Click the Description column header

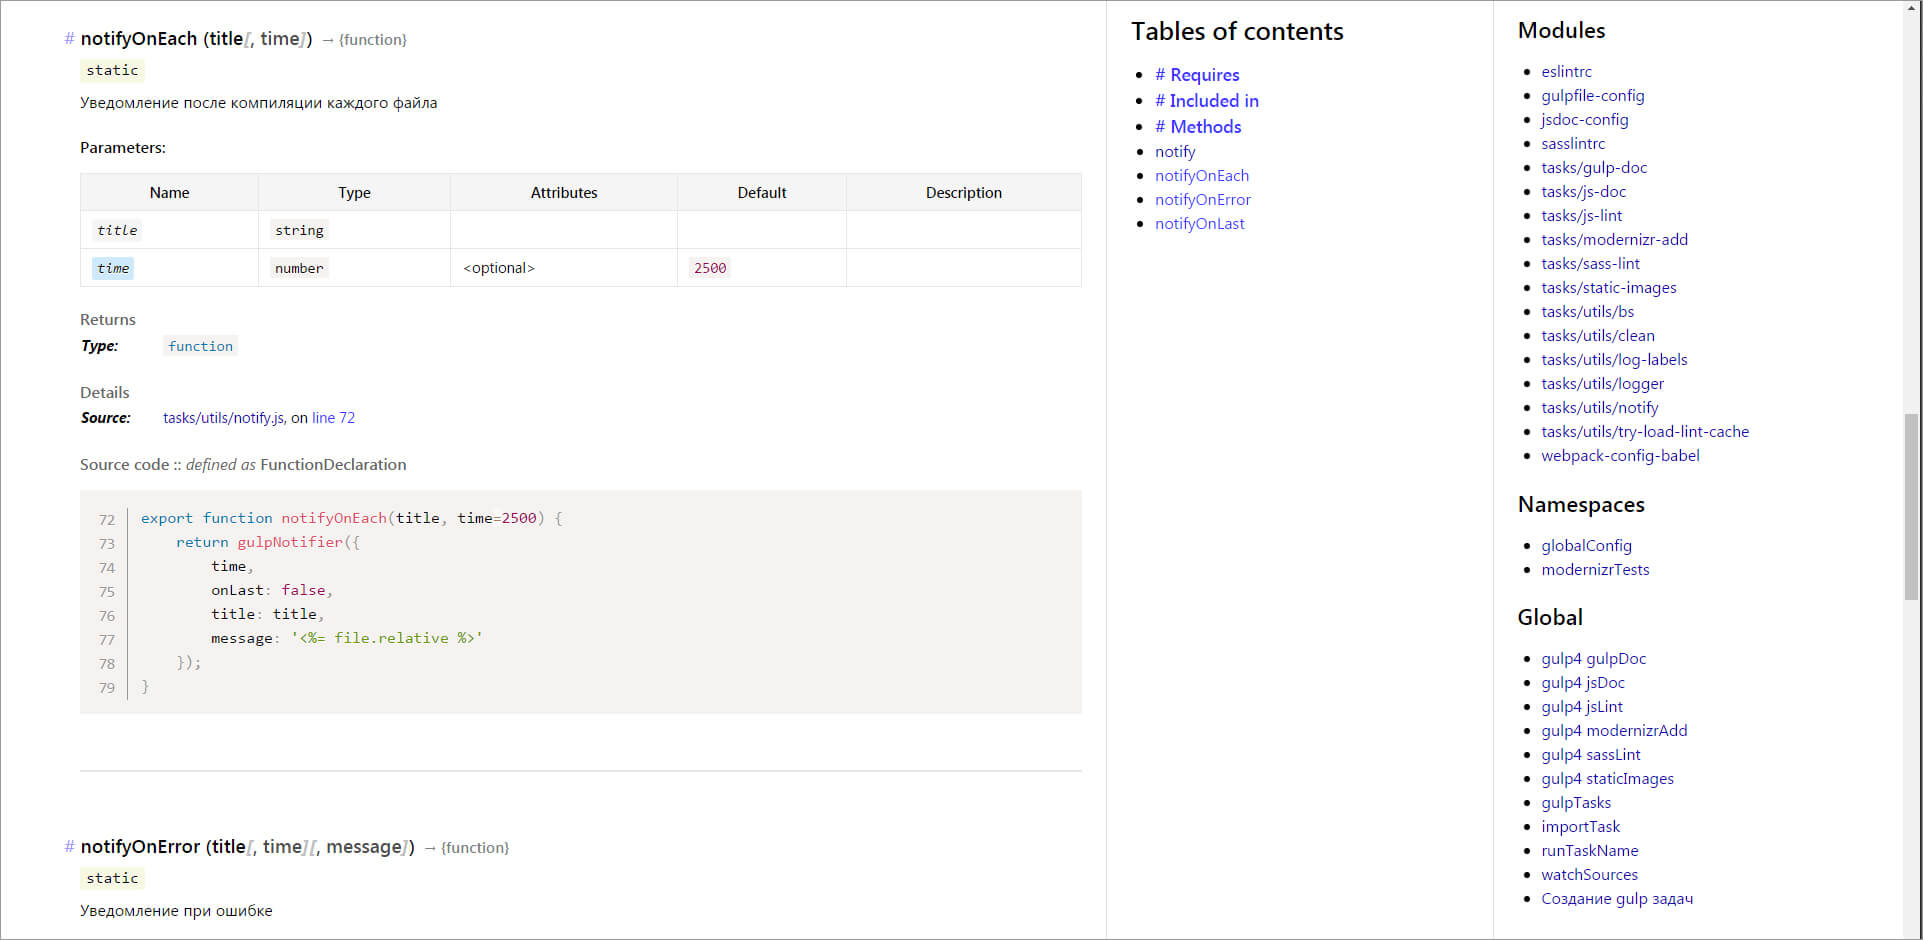pos(964,193)
